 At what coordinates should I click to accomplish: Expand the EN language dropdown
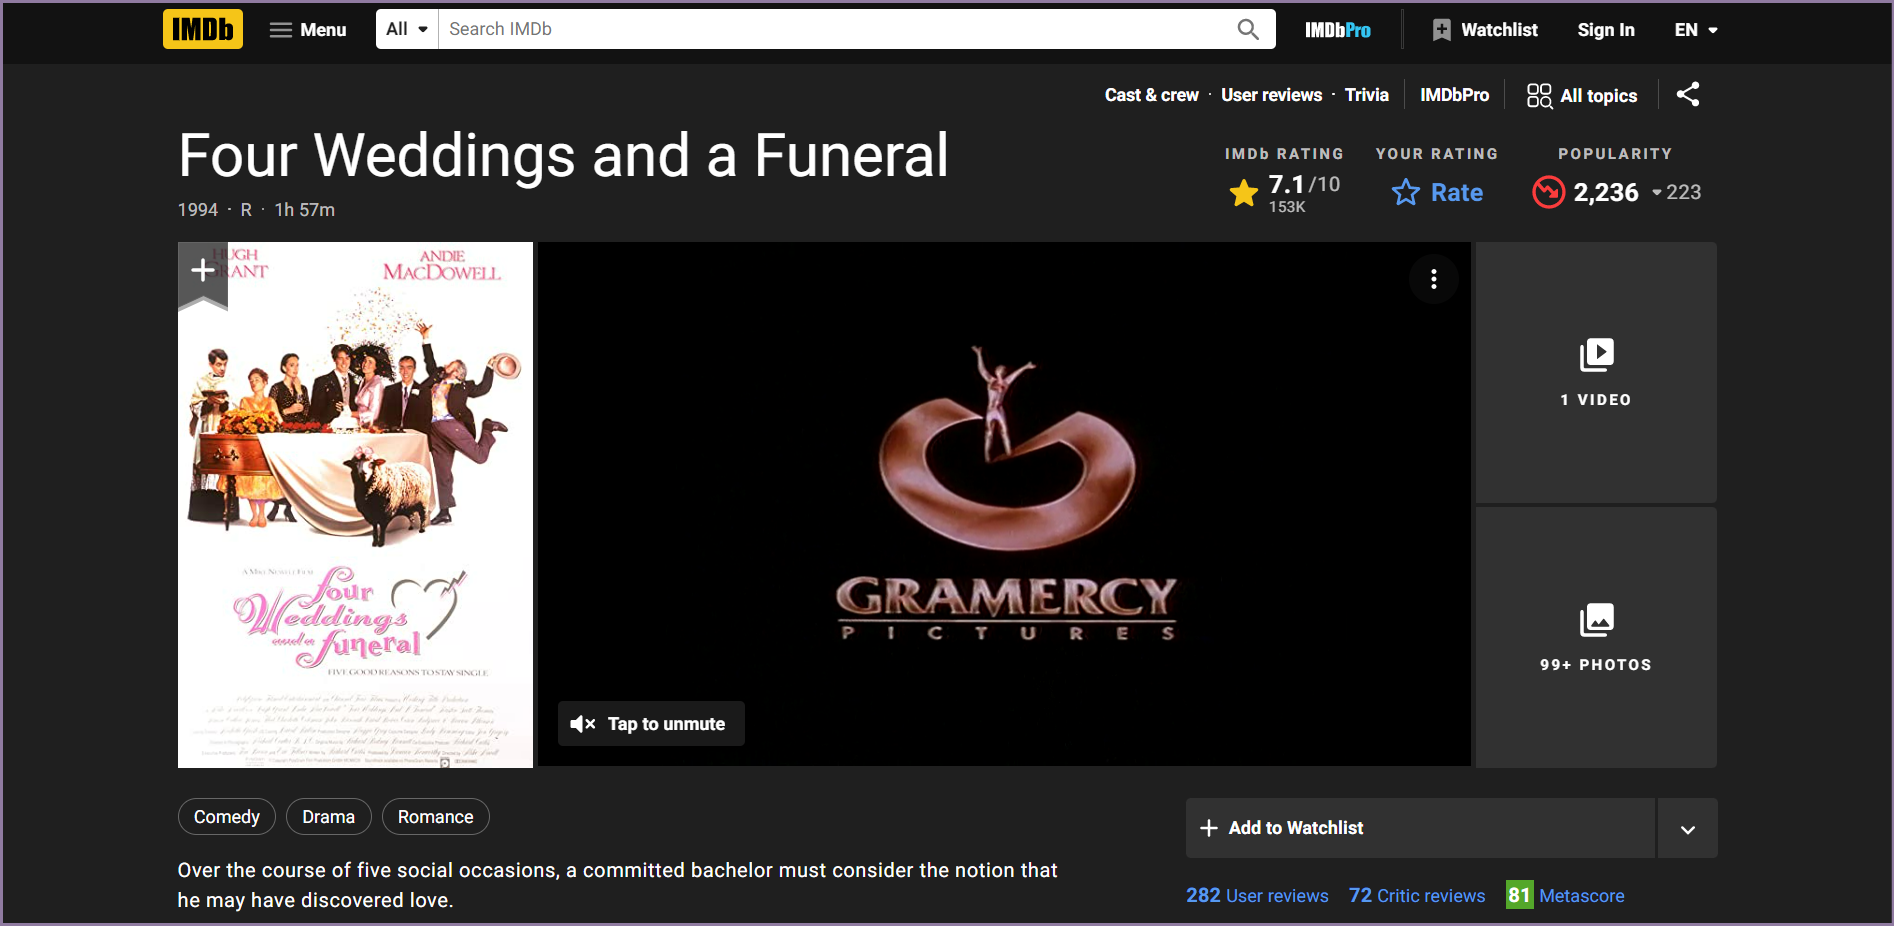click(x=1696, y=30)
